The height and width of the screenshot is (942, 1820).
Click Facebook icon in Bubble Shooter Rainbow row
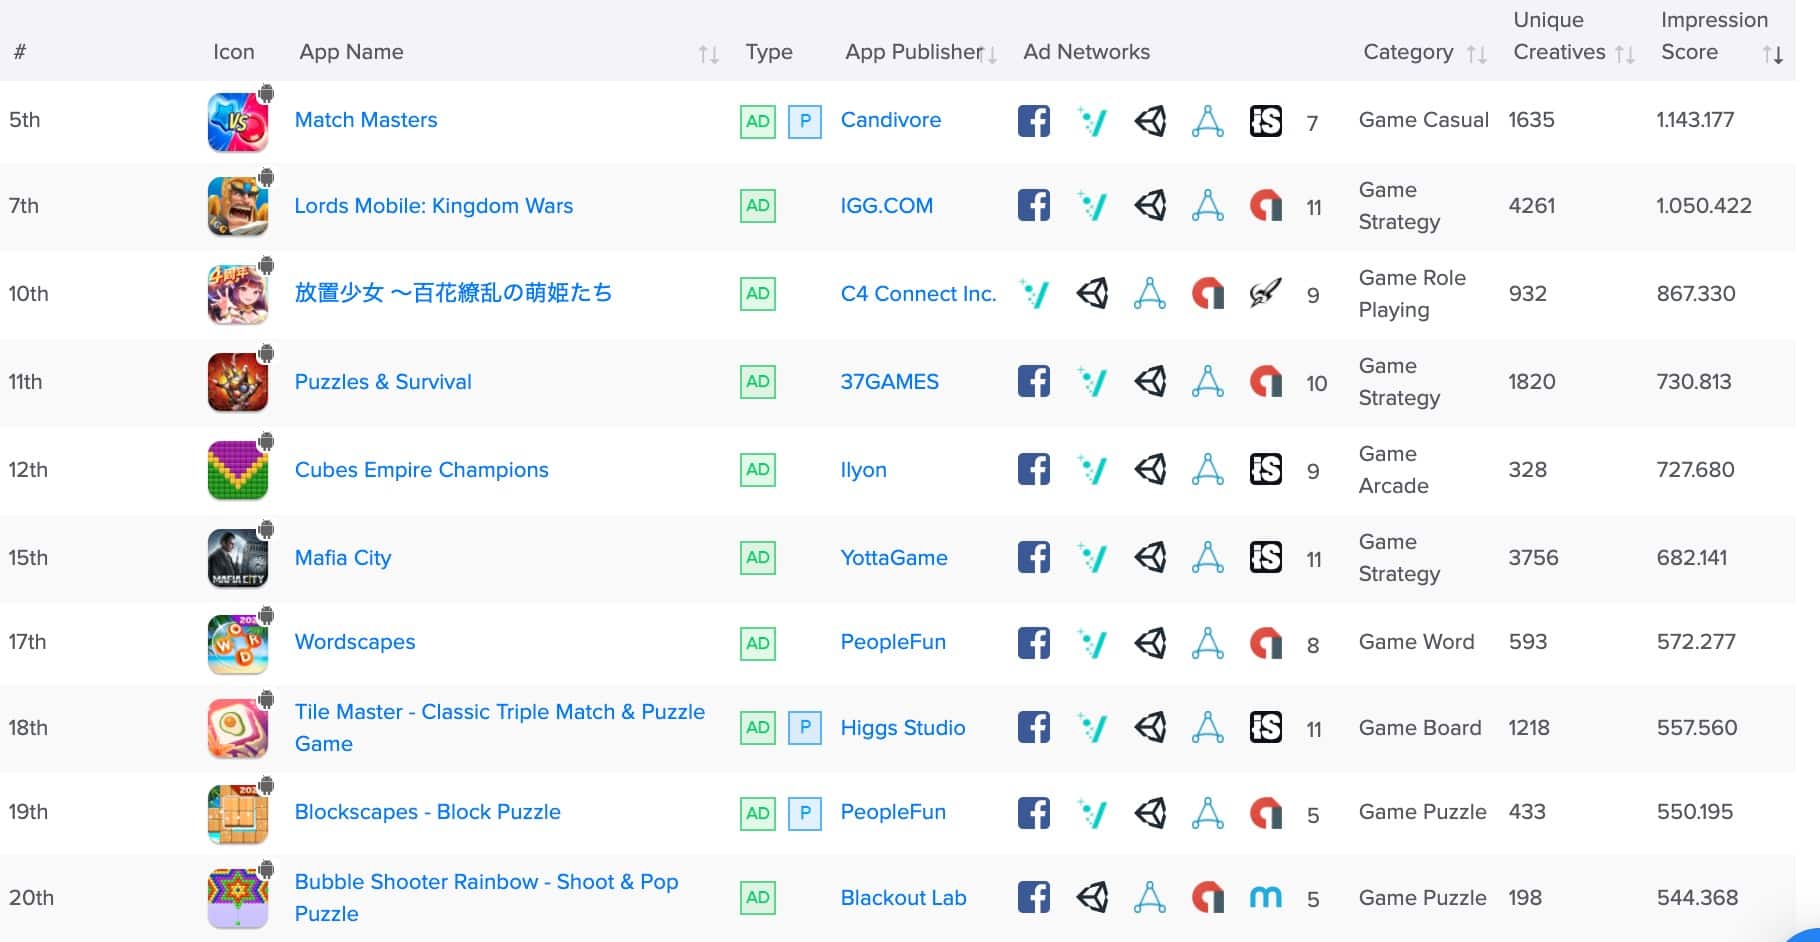coord(1034,897)
